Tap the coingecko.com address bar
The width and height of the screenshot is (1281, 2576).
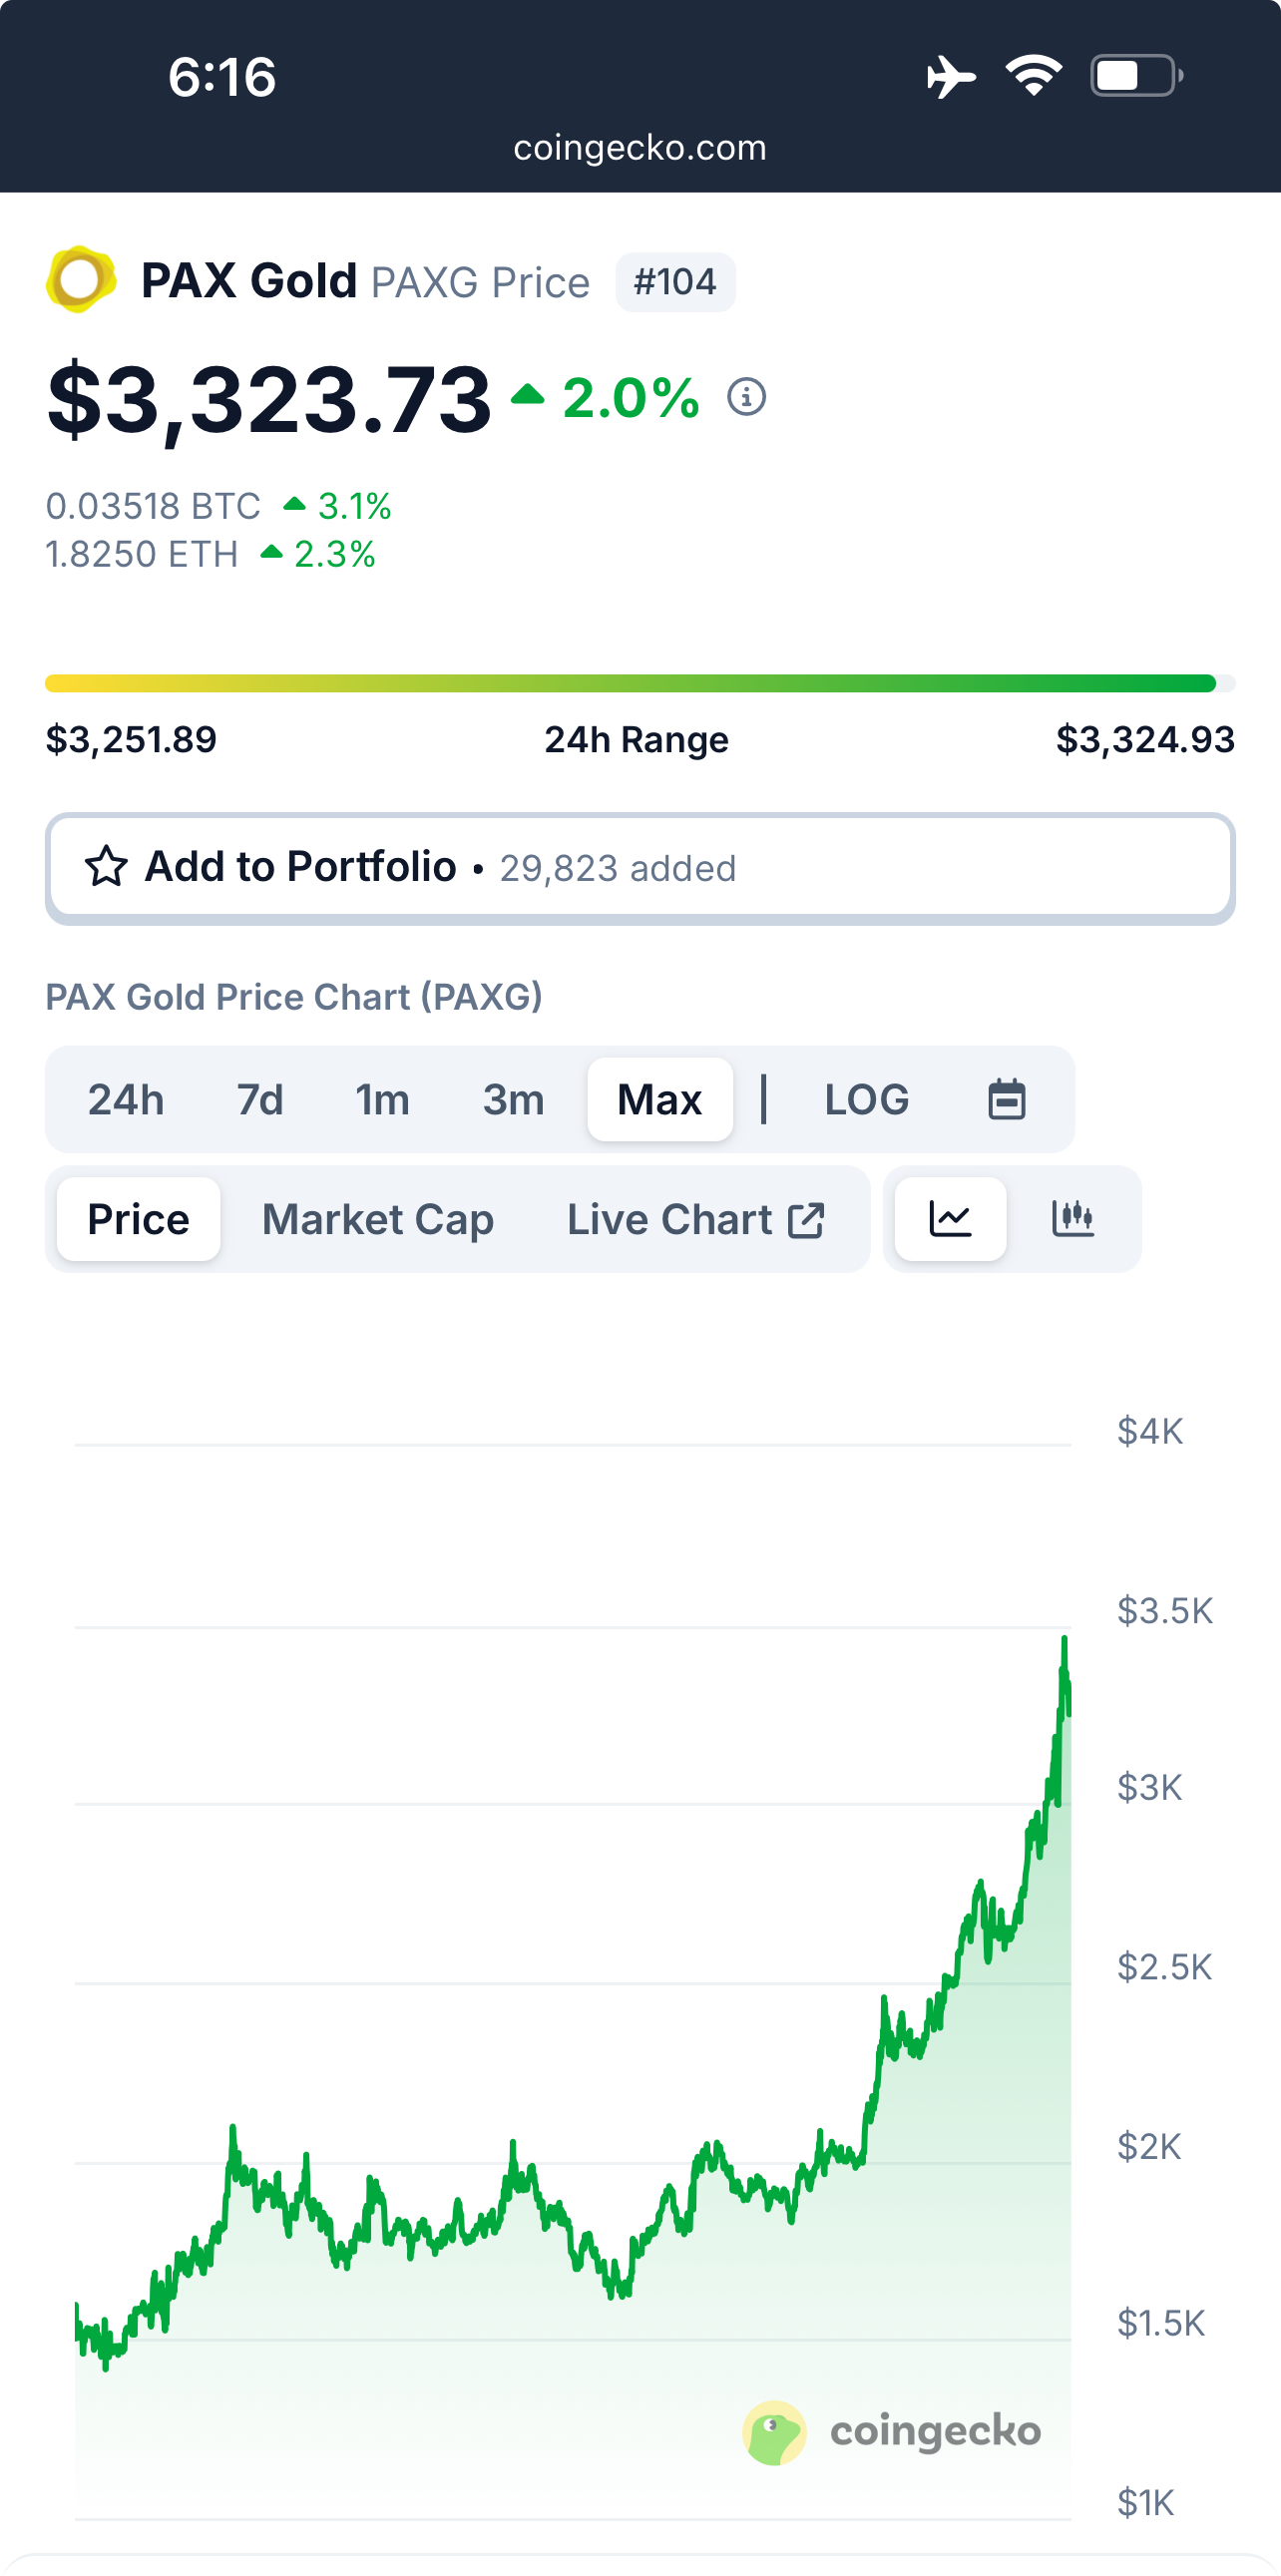(640, 148)
